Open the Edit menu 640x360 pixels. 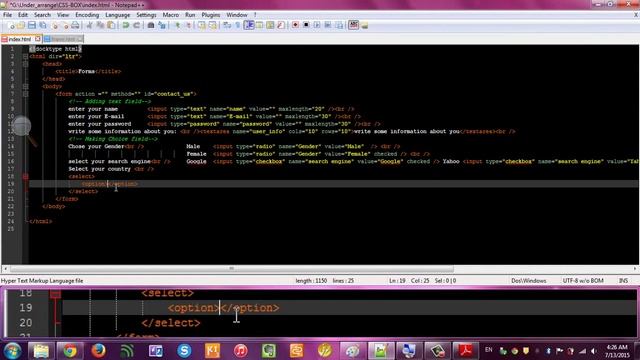(23, 15)
